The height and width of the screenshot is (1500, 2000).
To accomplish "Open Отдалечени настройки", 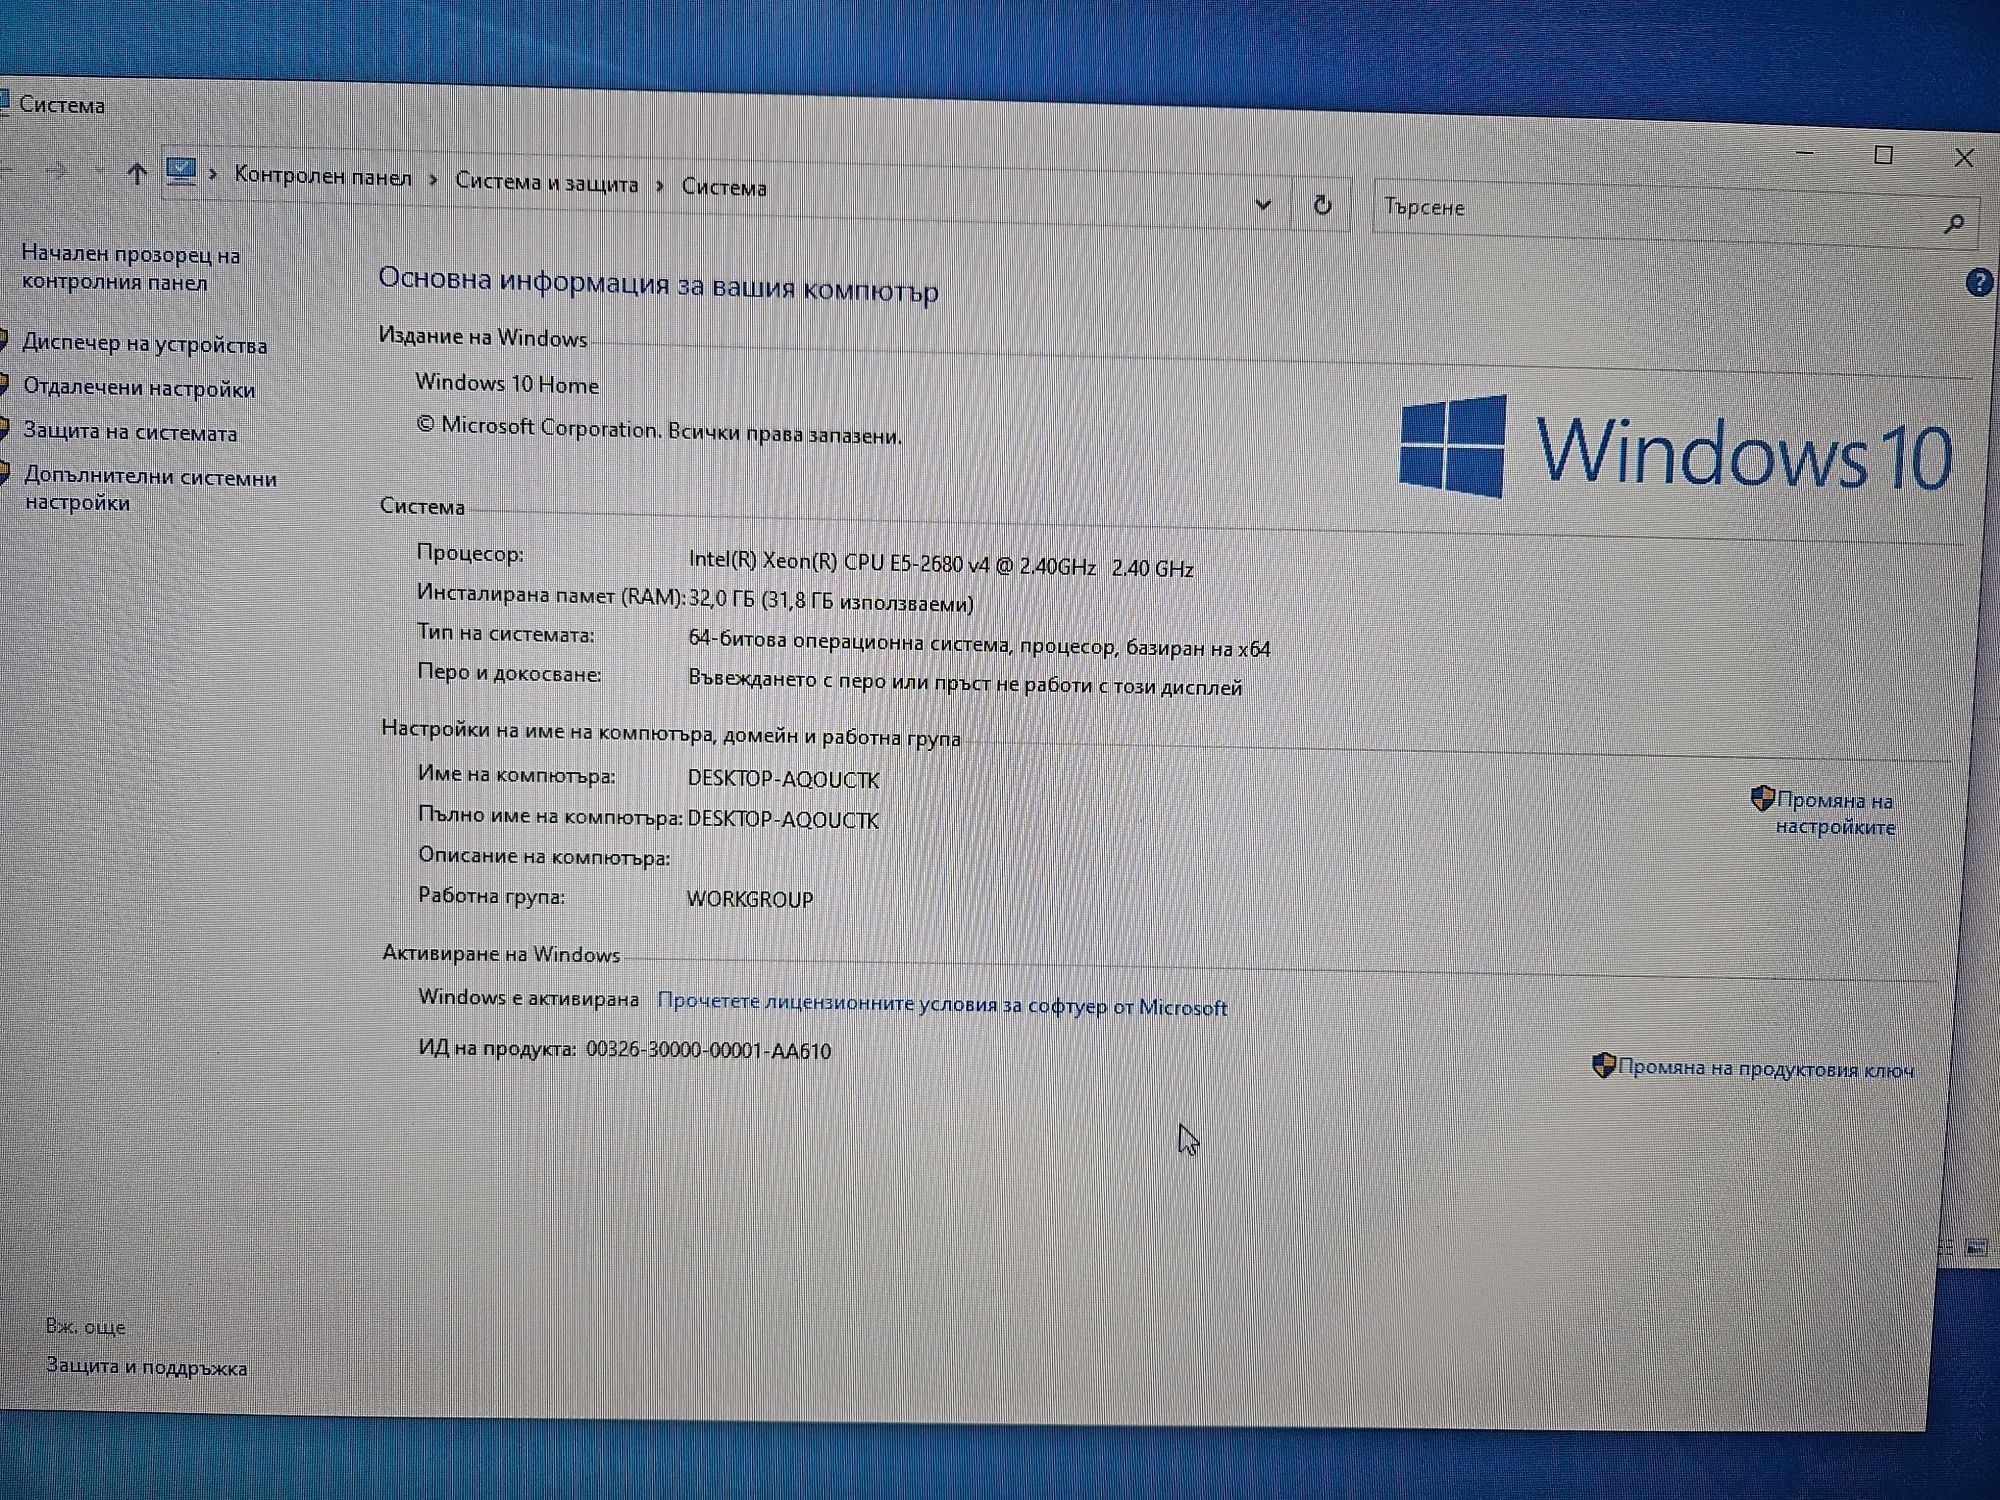I will click(139, 388).
